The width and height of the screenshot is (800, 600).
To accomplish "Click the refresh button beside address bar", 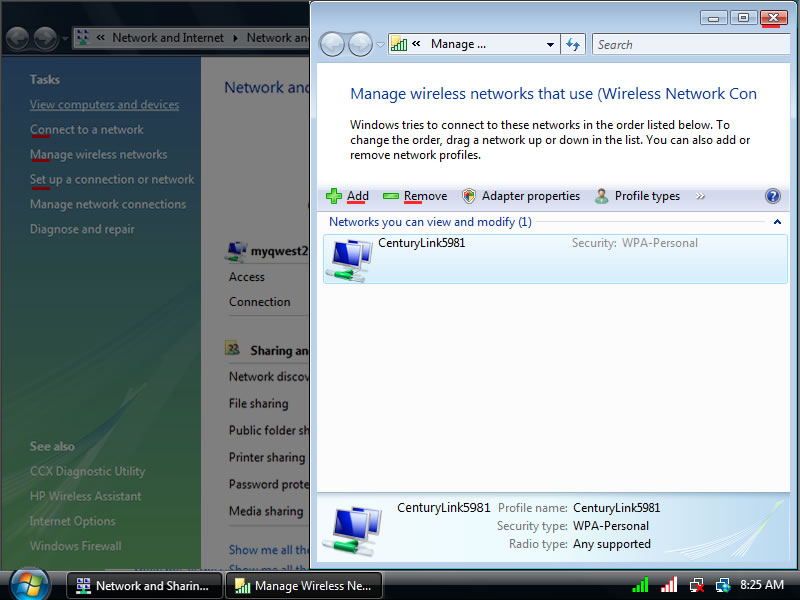I will 573,44.
